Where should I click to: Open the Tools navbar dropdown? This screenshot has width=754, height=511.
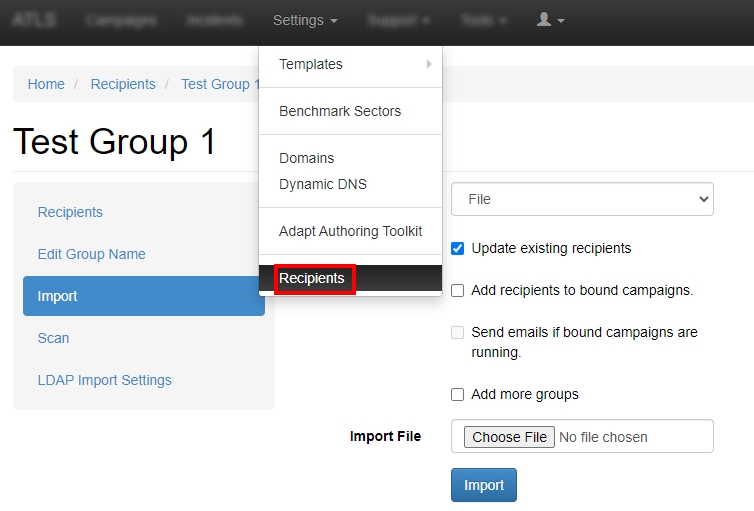(x=483, y=20)
